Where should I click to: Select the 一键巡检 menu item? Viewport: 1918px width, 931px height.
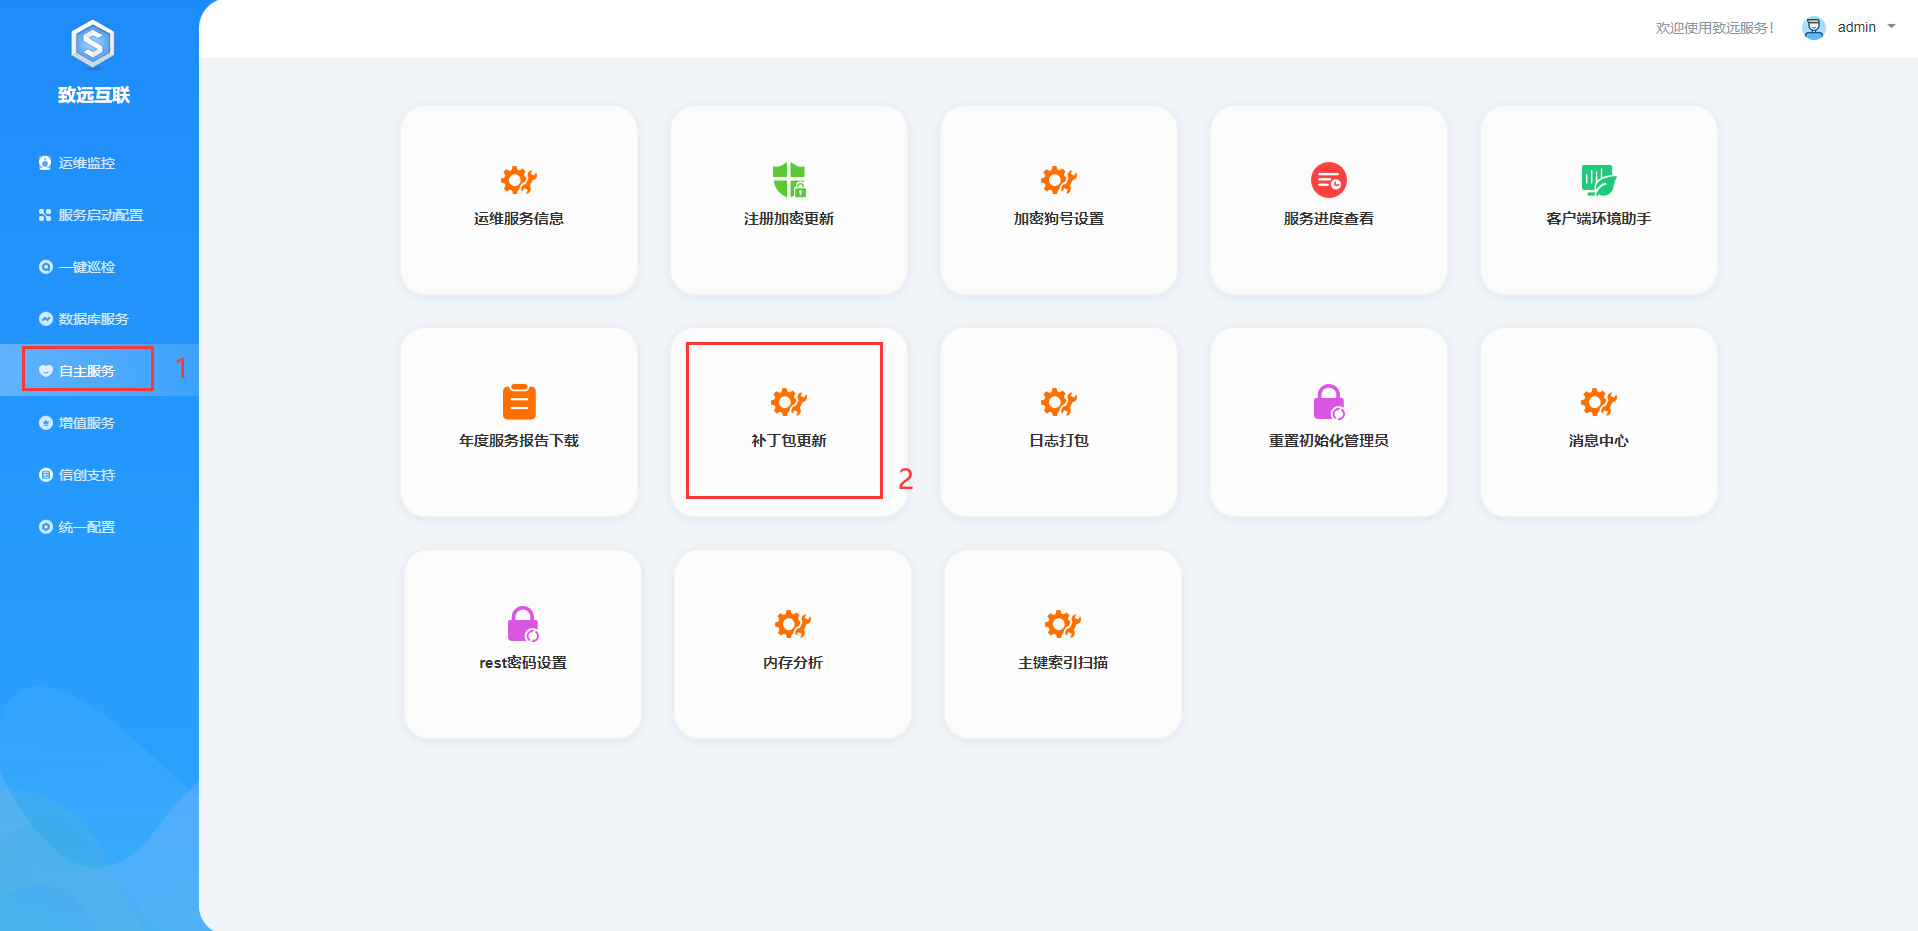pyautogui.click(x=99, y=267)
